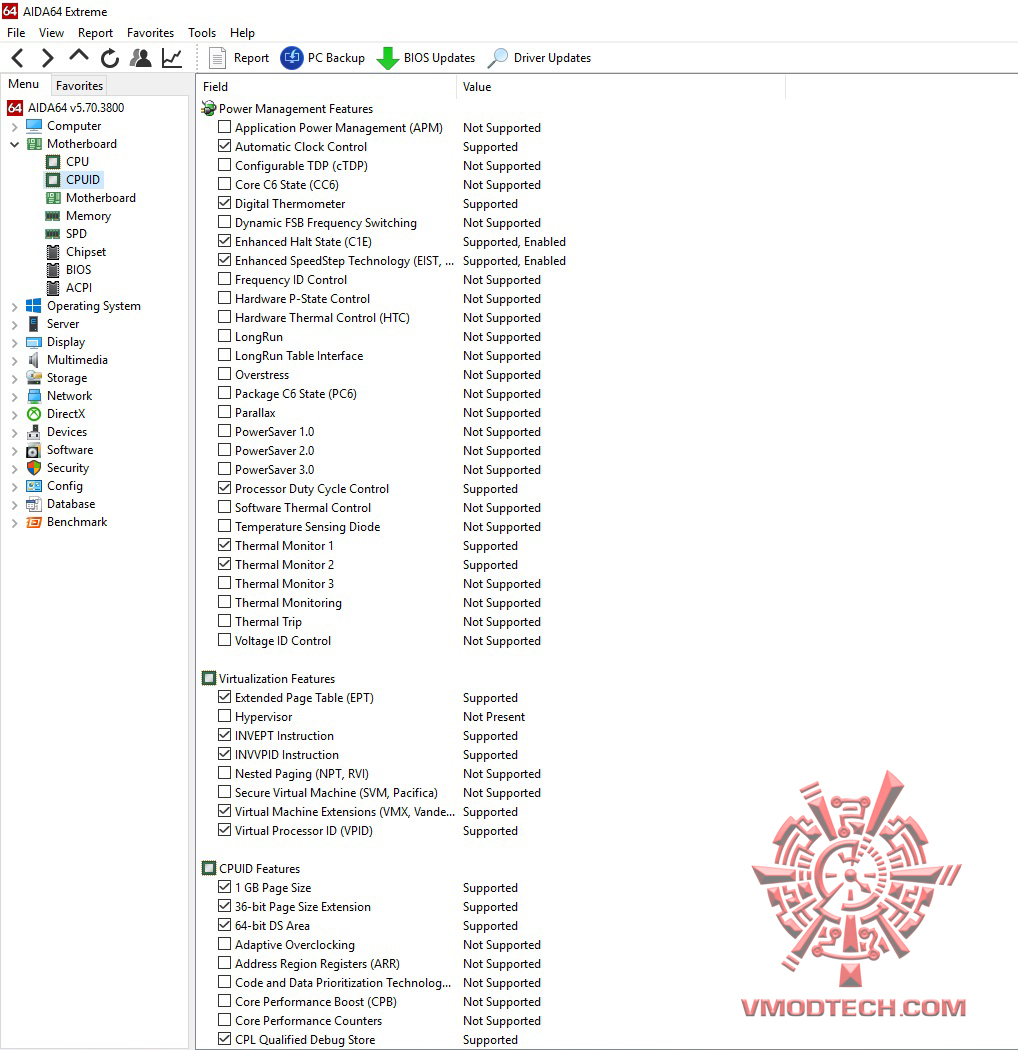Open the user management silhouette icon in the toolbar

click(x=141, y=58)
